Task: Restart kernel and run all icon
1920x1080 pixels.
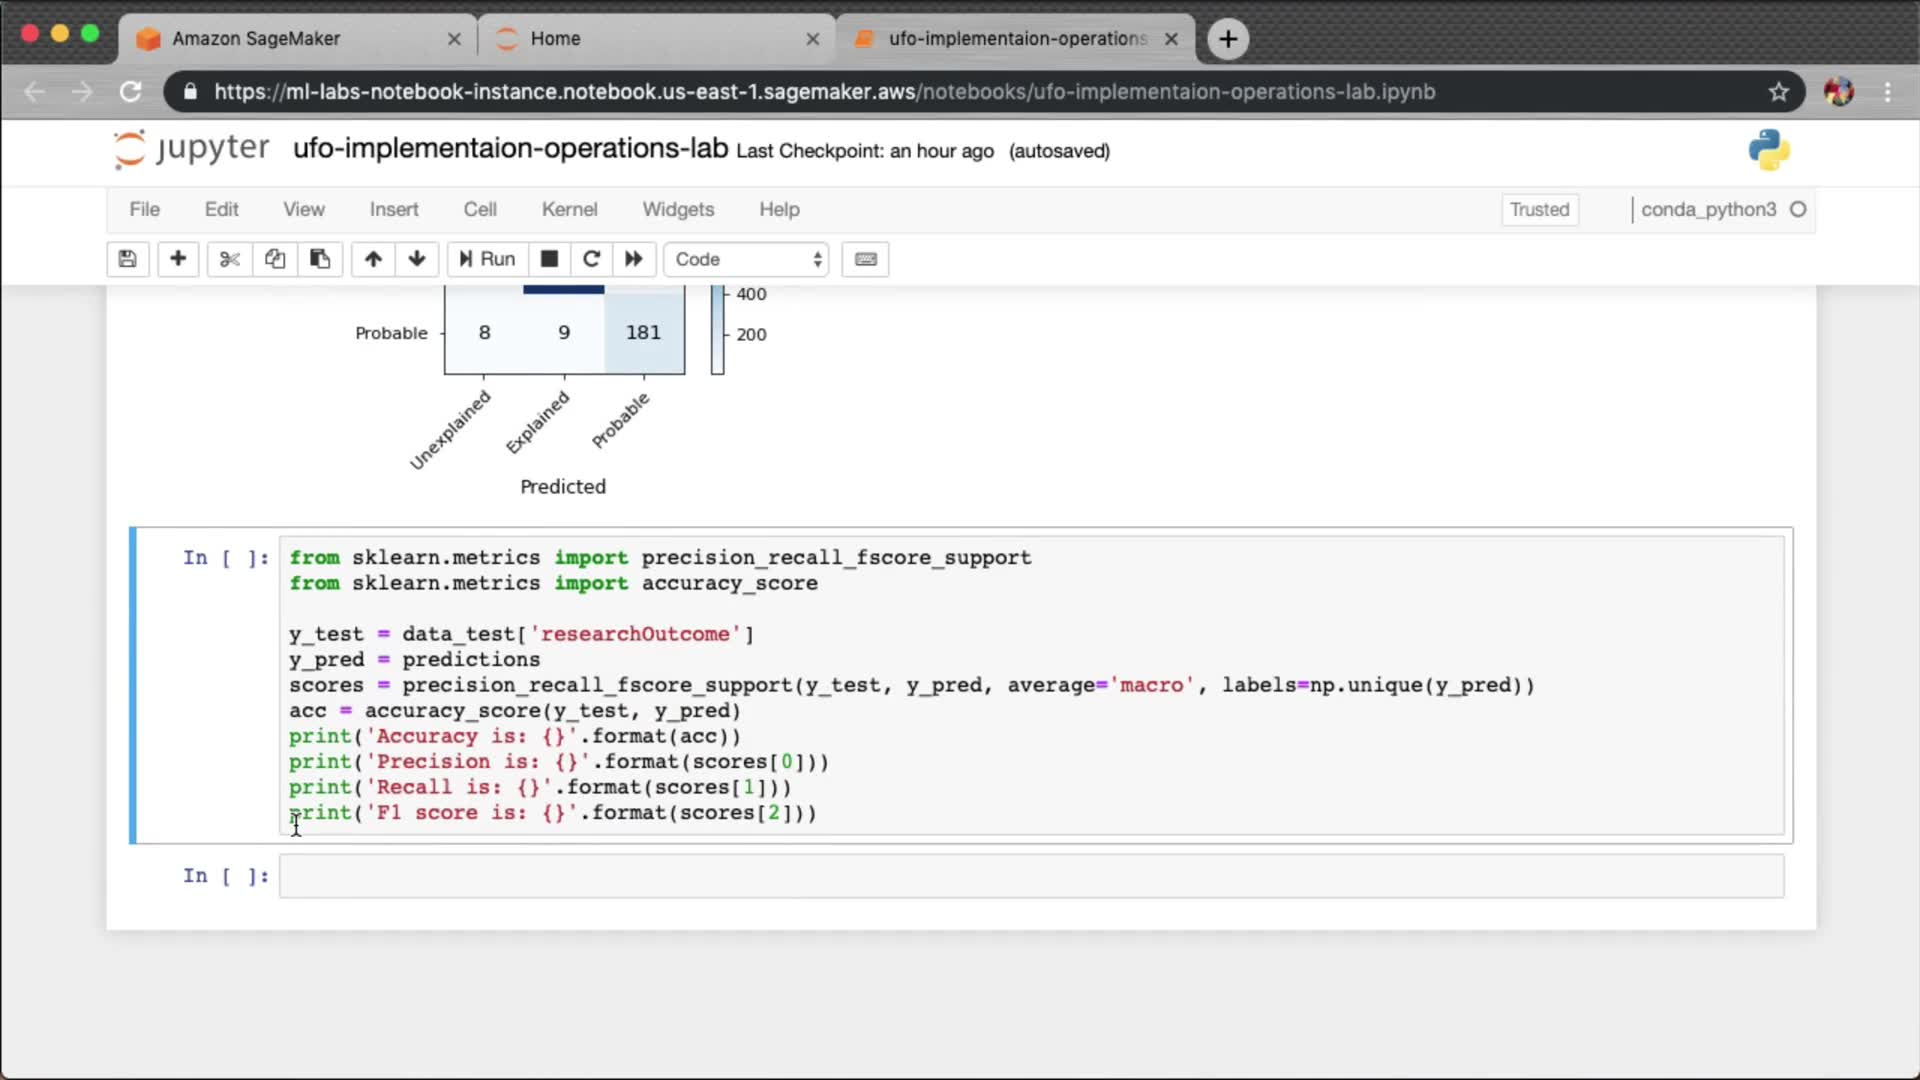Action: click(634, 259)
